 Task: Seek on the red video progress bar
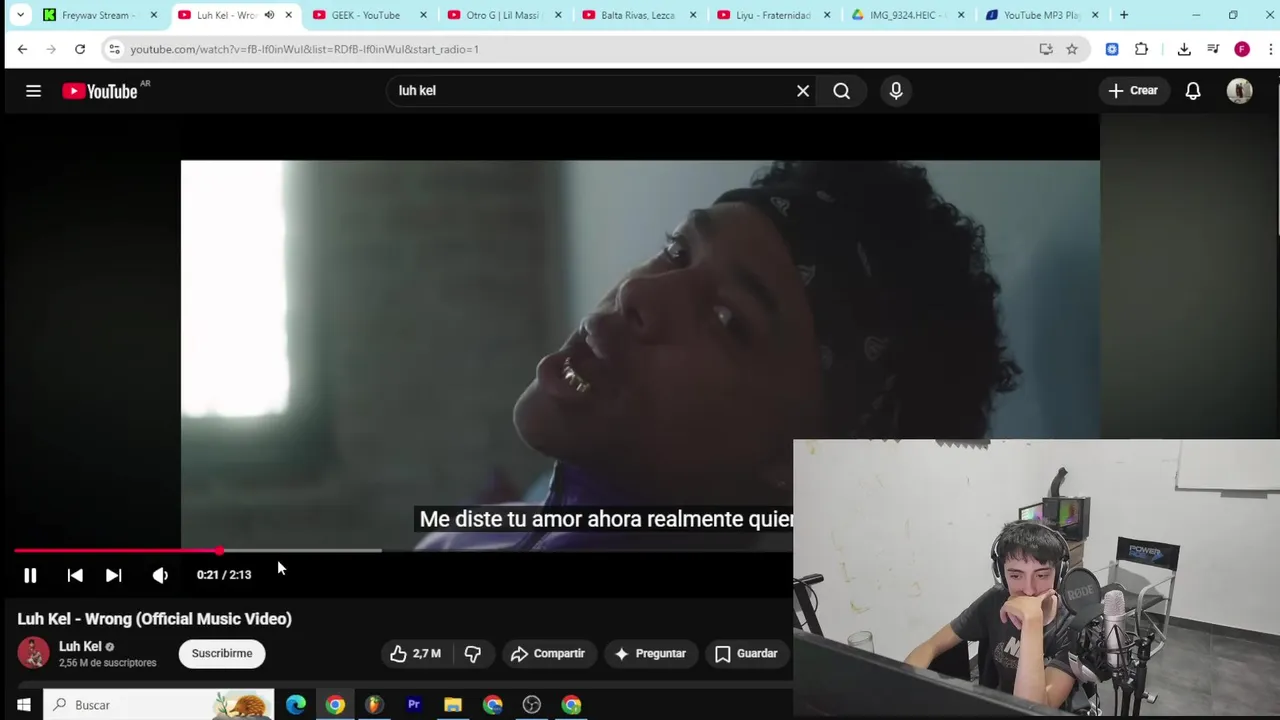(116, 550)
